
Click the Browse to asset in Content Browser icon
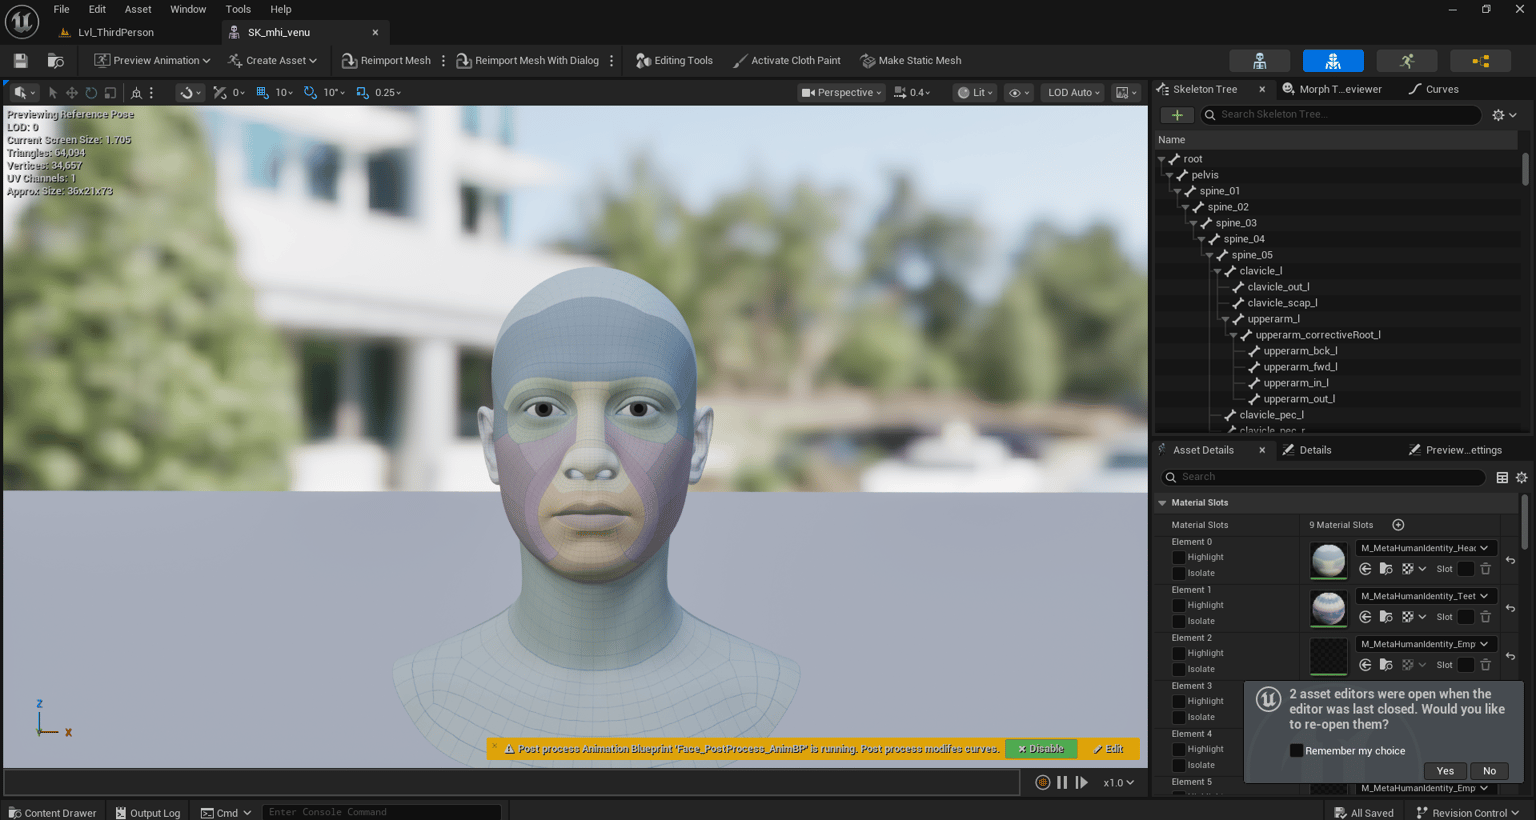click(56, 61)
